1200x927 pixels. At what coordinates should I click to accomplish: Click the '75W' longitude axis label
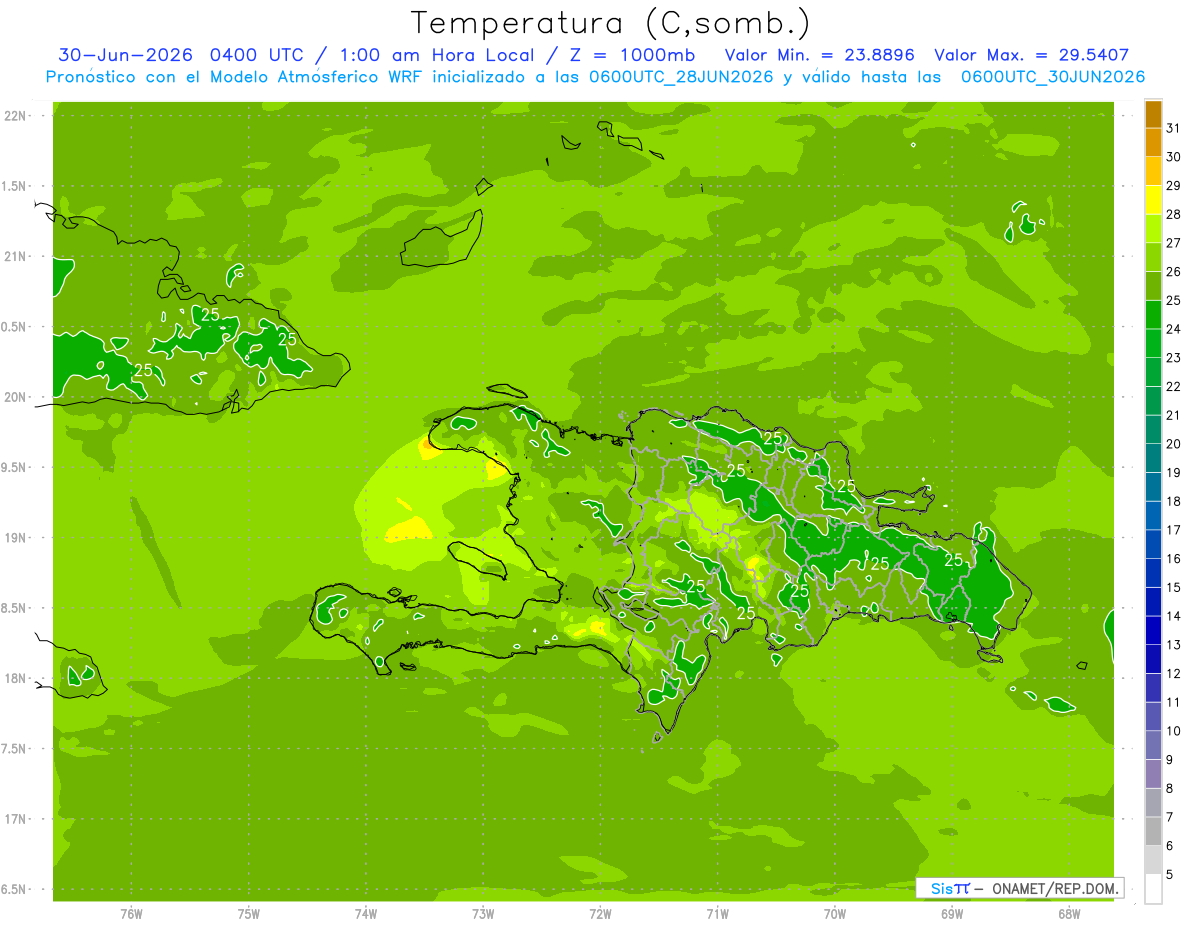(249, 914)
